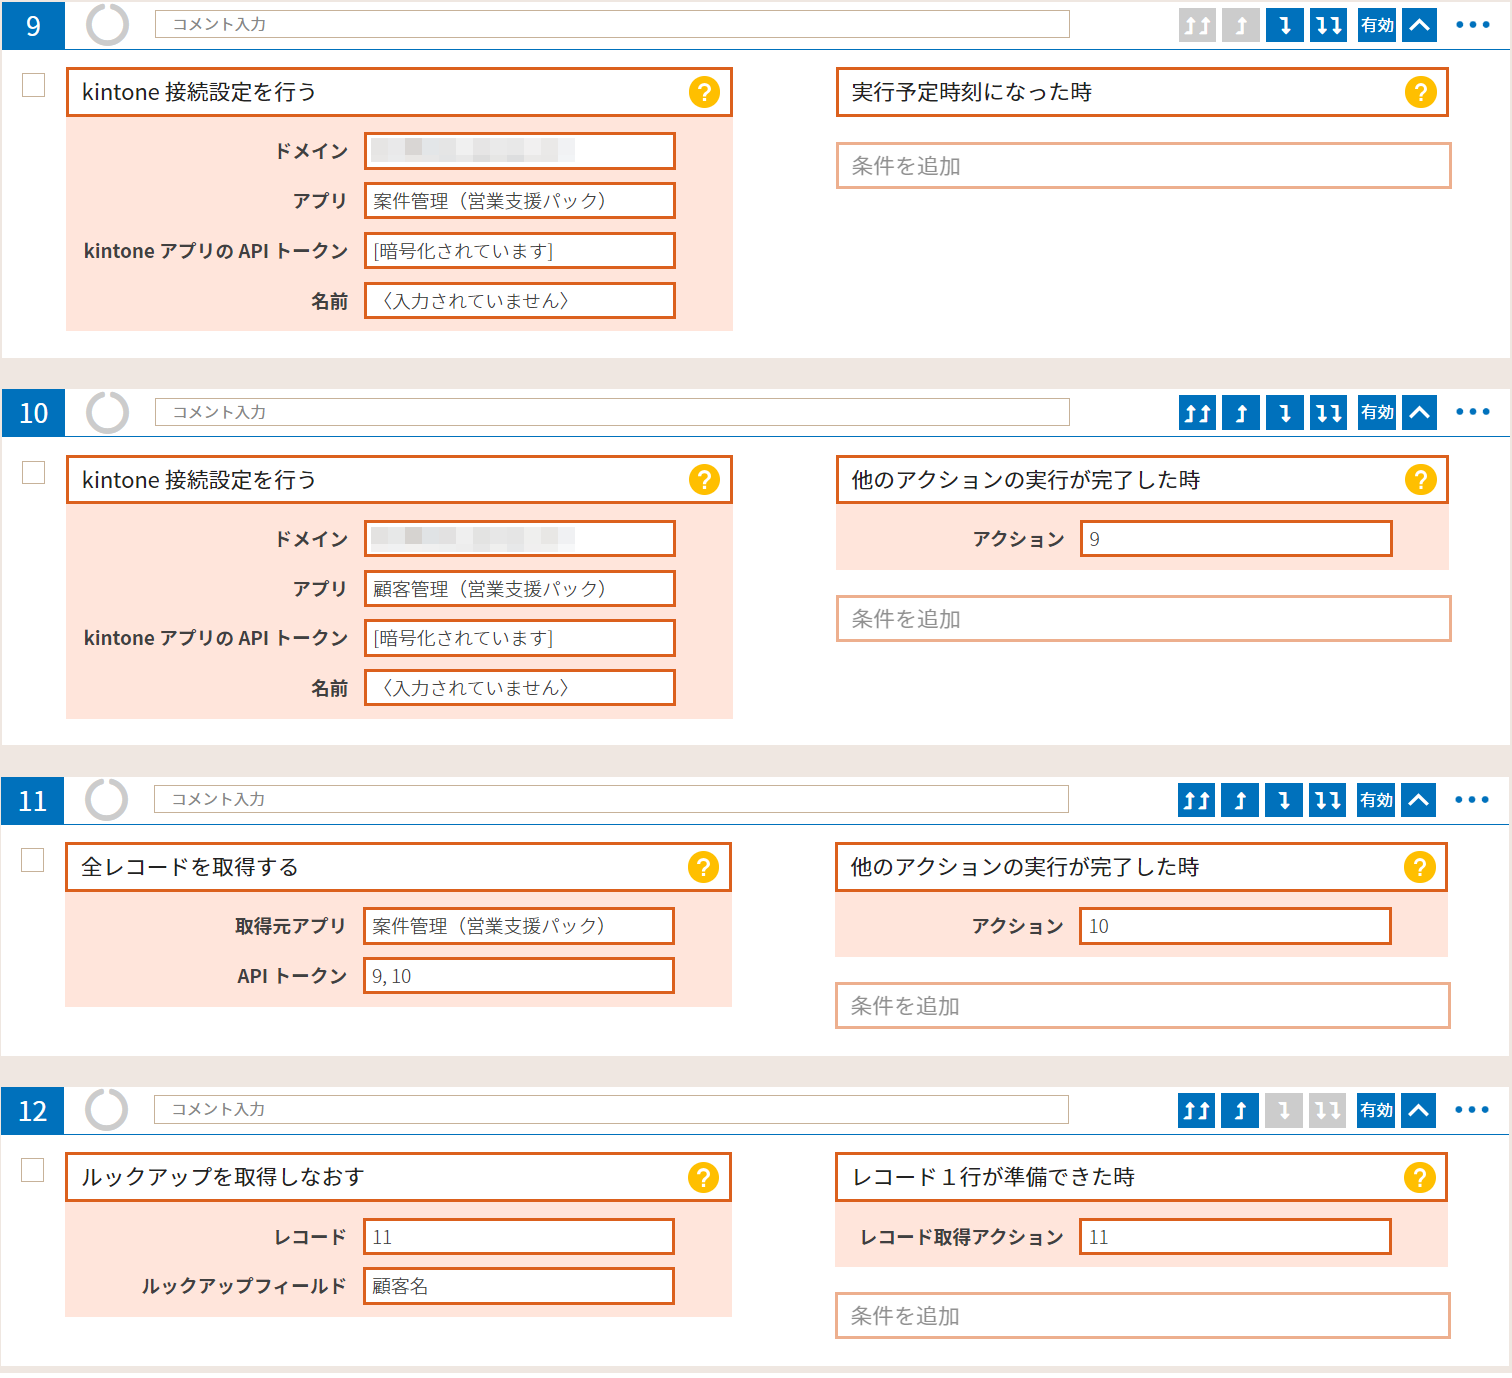Open help for row 10 kintone 接続設定を行う

pos(705,480)
